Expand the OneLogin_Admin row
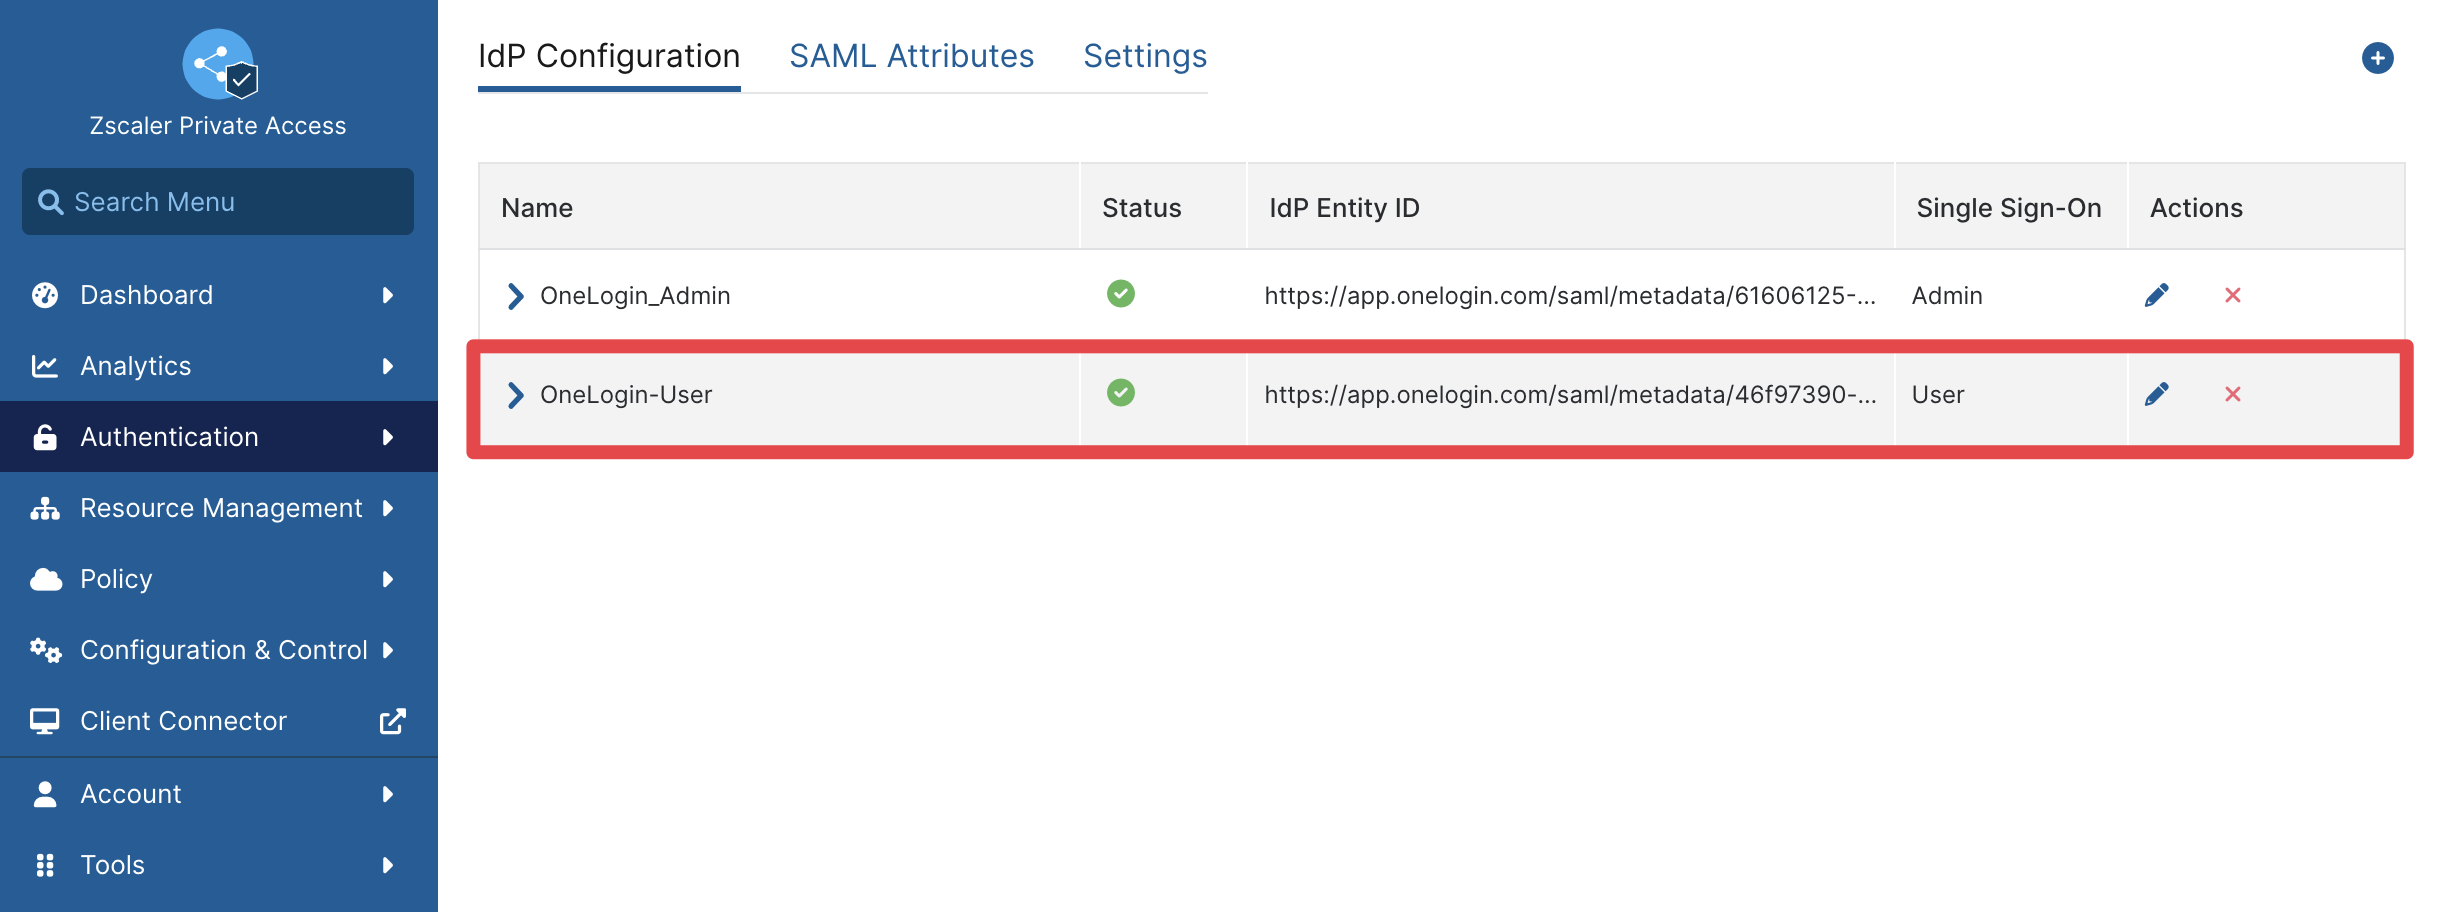Screen dimensions: 2440x912 [x=515, y=296]
